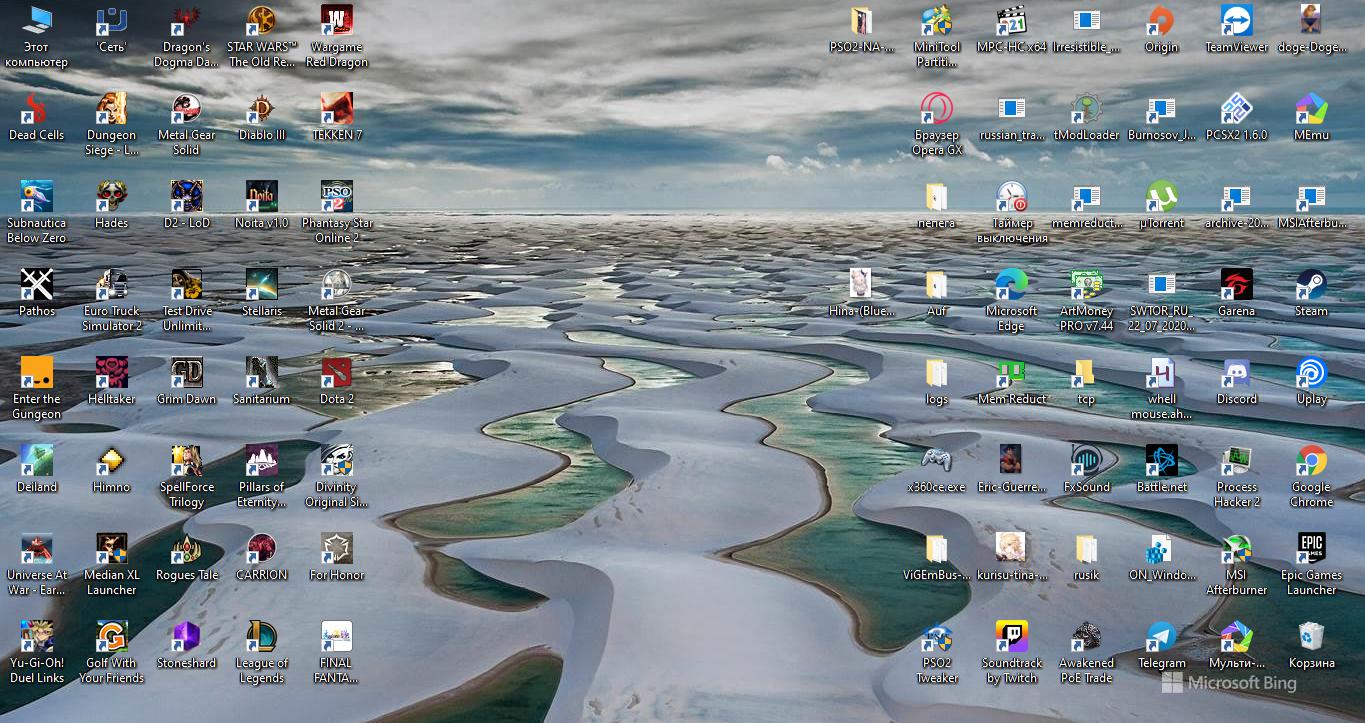
Task: Select the League of Legends shortcut
Action: [262, 652]
